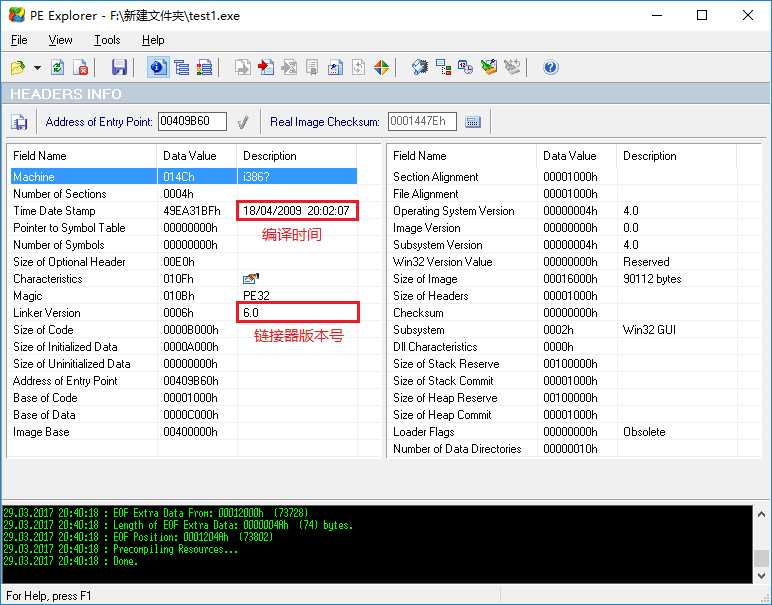Select the Loader Flags row

(x=564, y=432)
